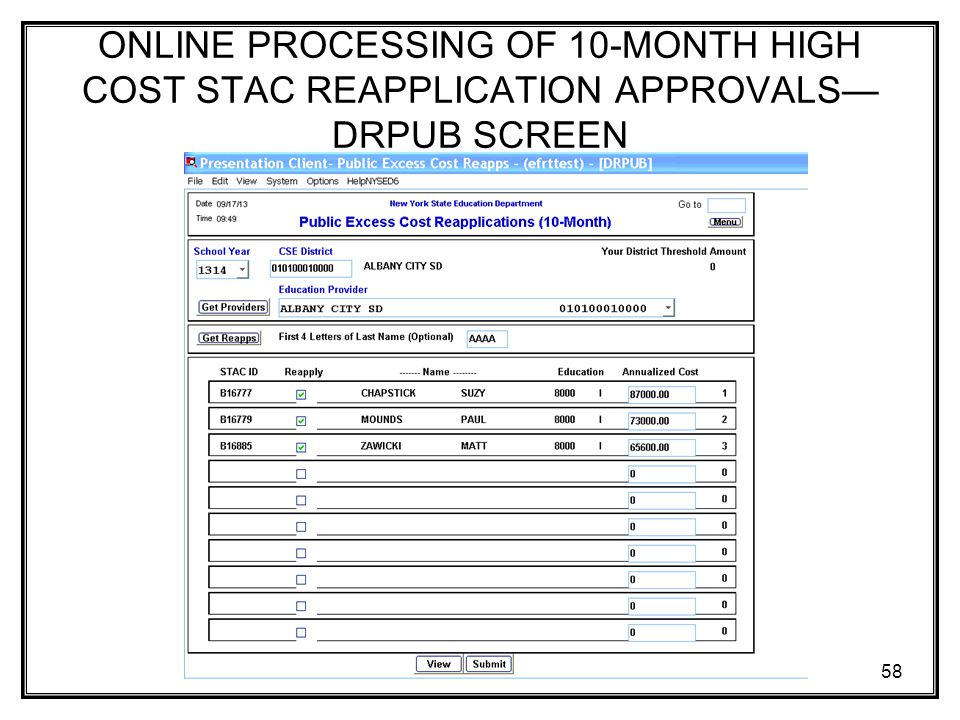Screen dimensions: 960x720
Task: Check the Reapply box in the last row
Action: [x=301, y=632]
